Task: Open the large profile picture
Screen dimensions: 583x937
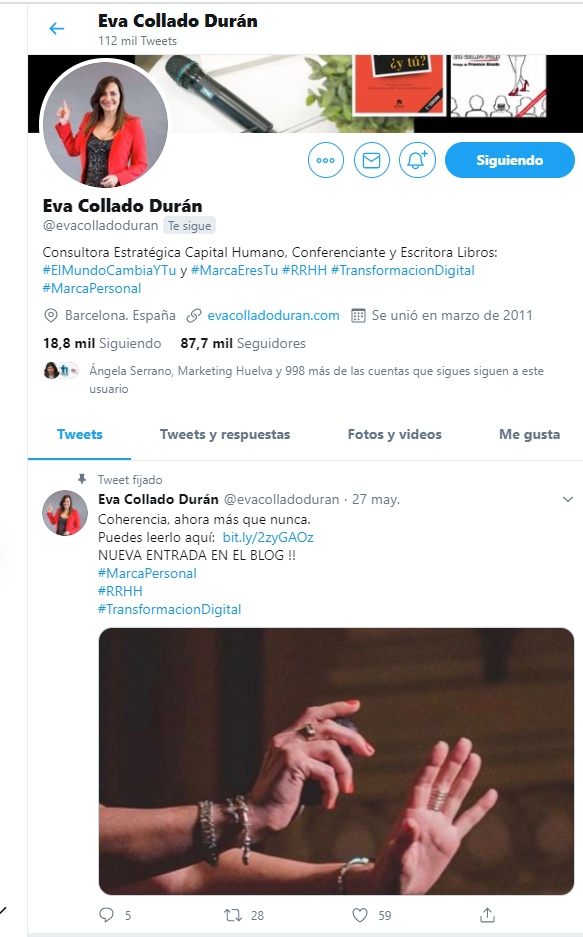Action: click(x=106, y=124)
